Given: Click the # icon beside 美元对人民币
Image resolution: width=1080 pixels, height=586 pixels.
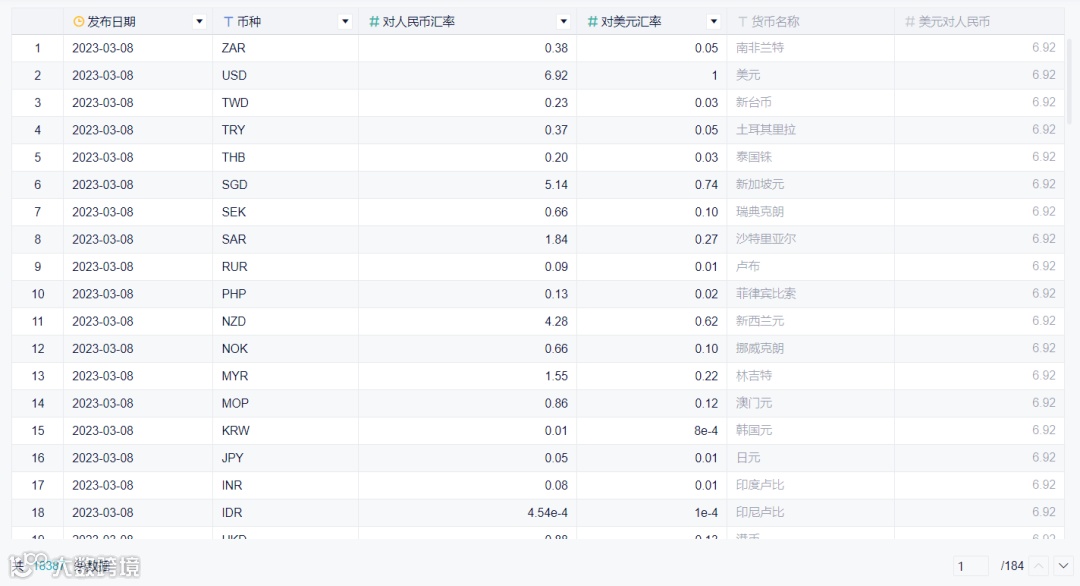Looking at the screenshot, I should (910, 21).
